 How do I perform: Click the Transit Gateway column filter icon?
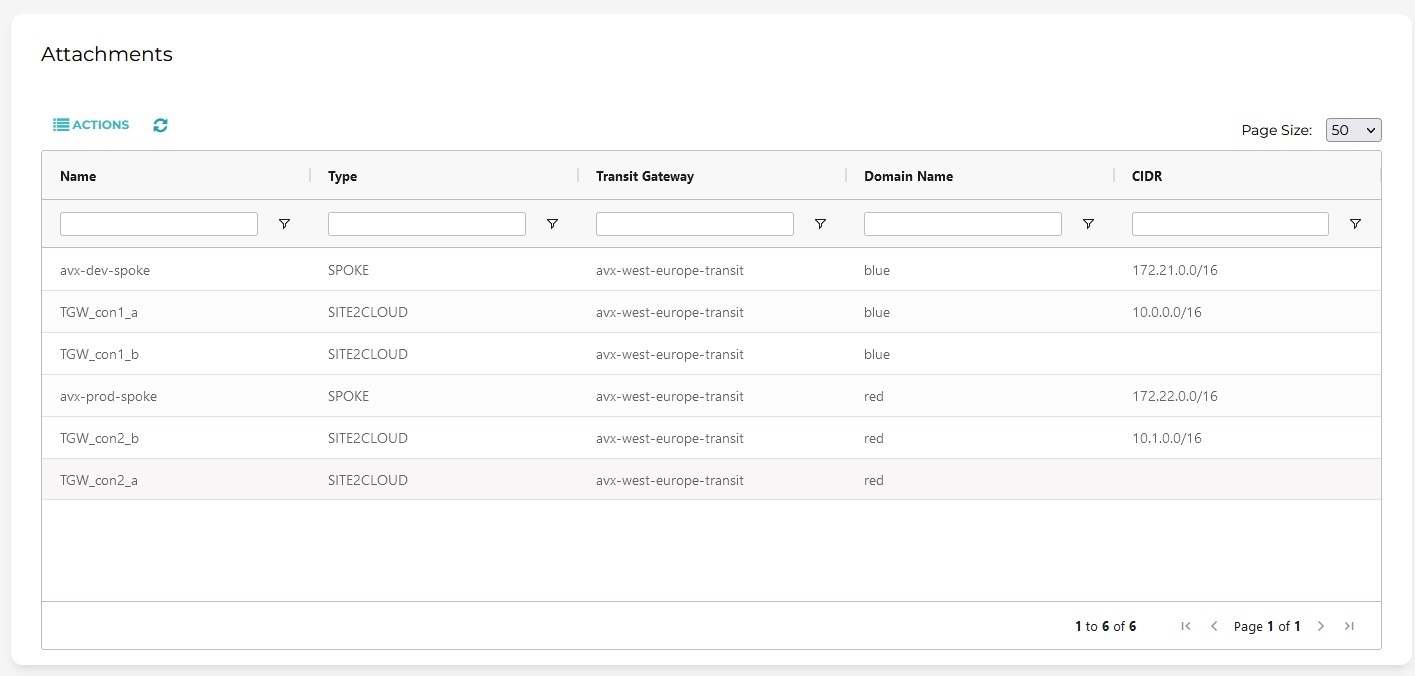(820, 224)
